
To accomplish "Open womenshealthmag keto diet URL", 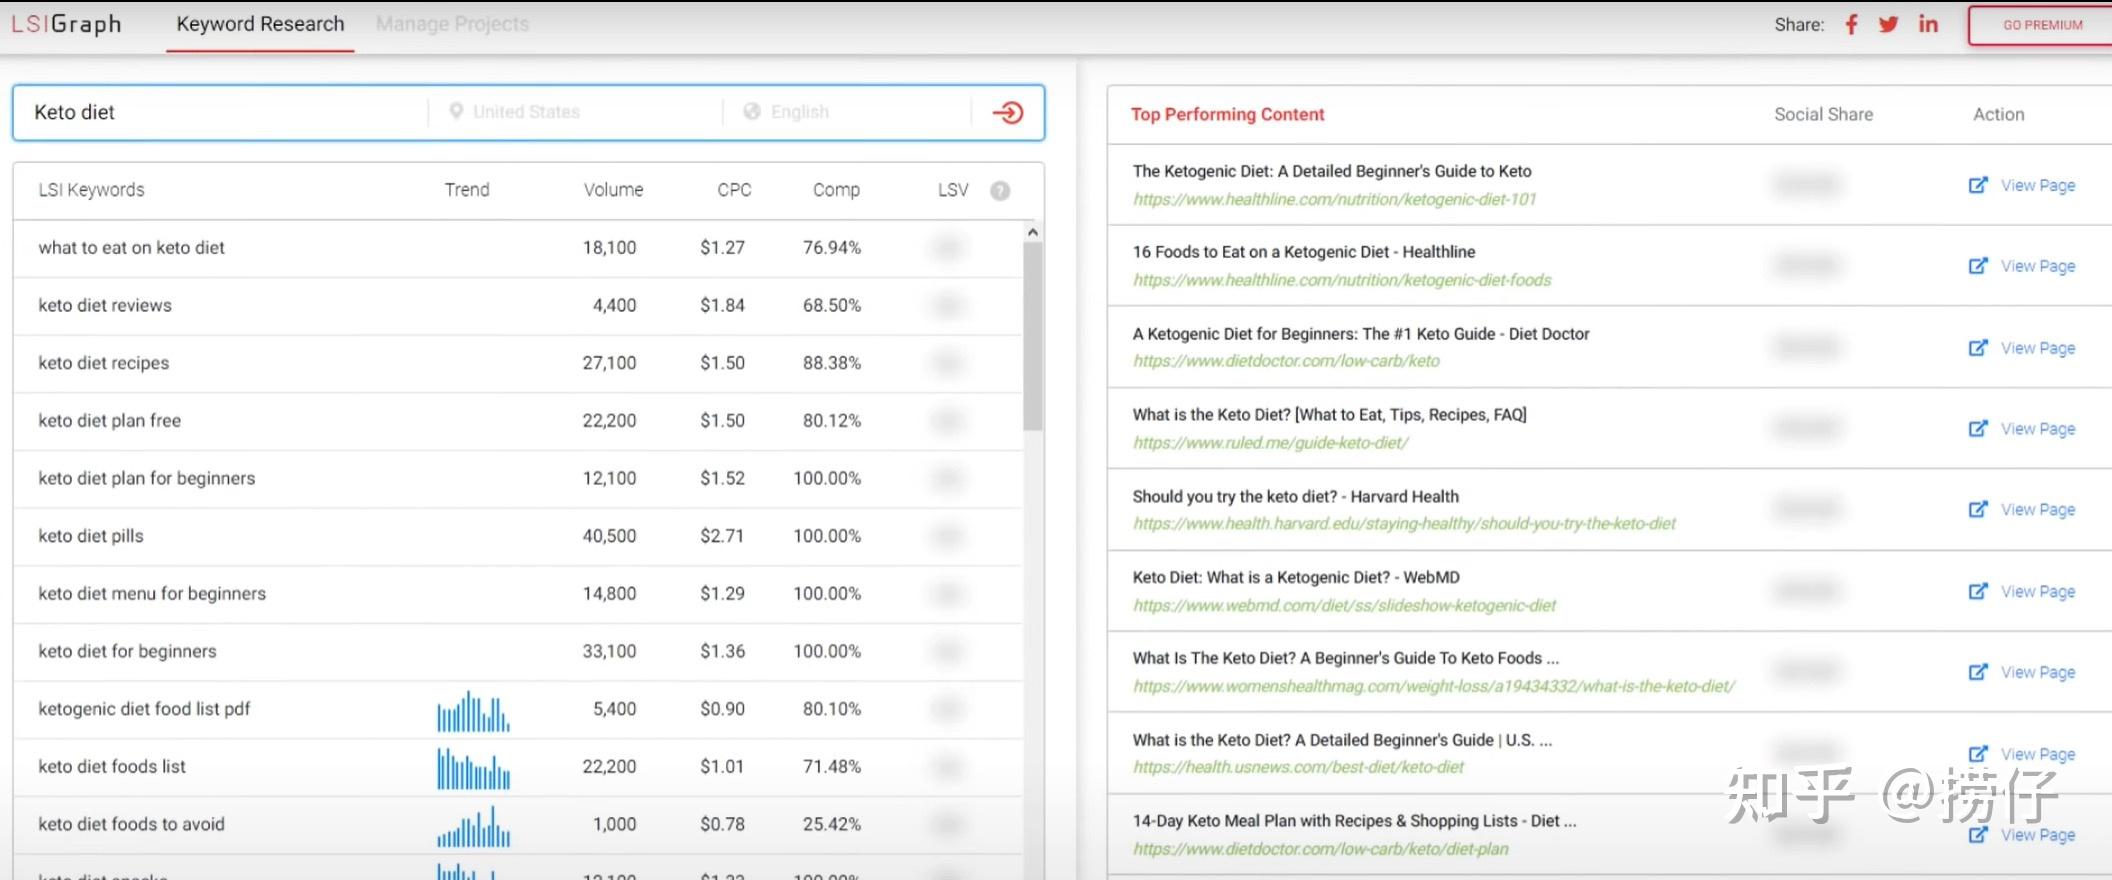I will (x=1434, y=686).
